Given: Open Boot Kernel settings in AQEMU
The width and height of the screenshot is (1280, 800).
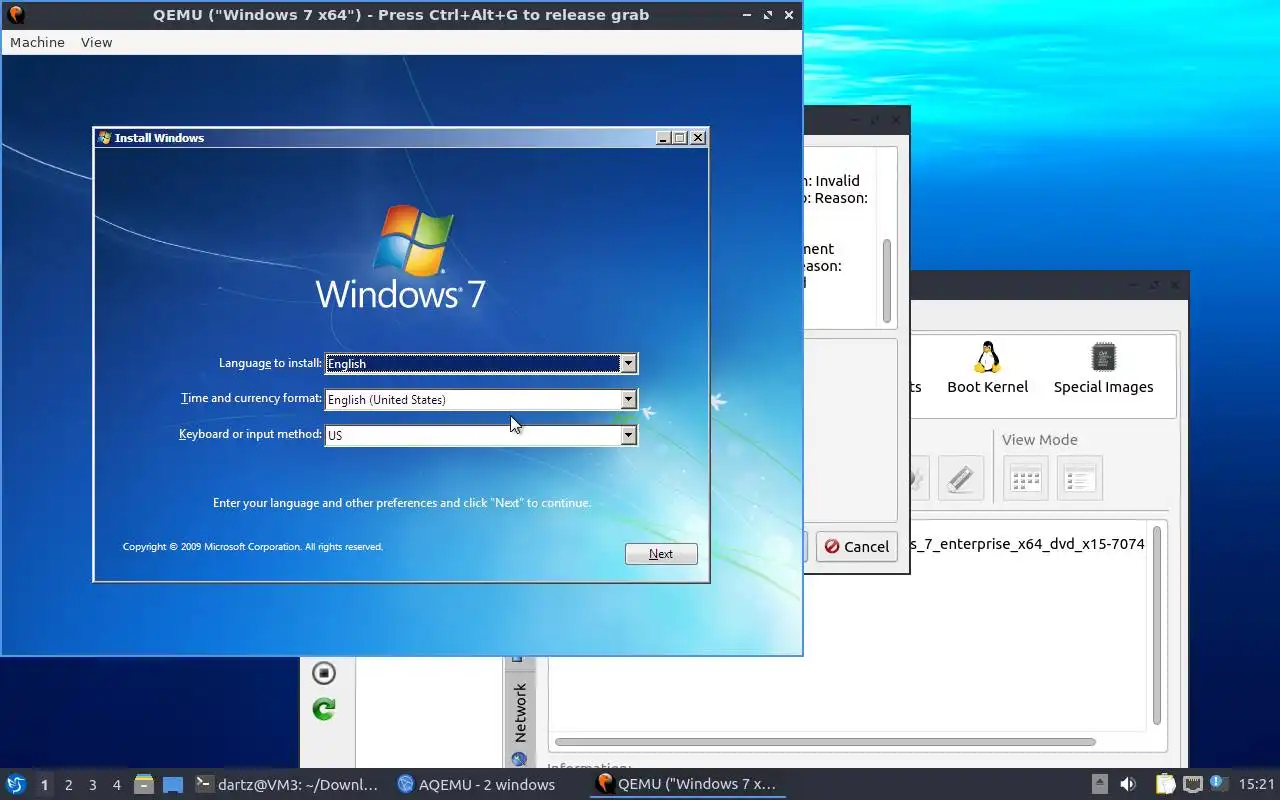Looking at the screenshot, I should coord(987,368).
